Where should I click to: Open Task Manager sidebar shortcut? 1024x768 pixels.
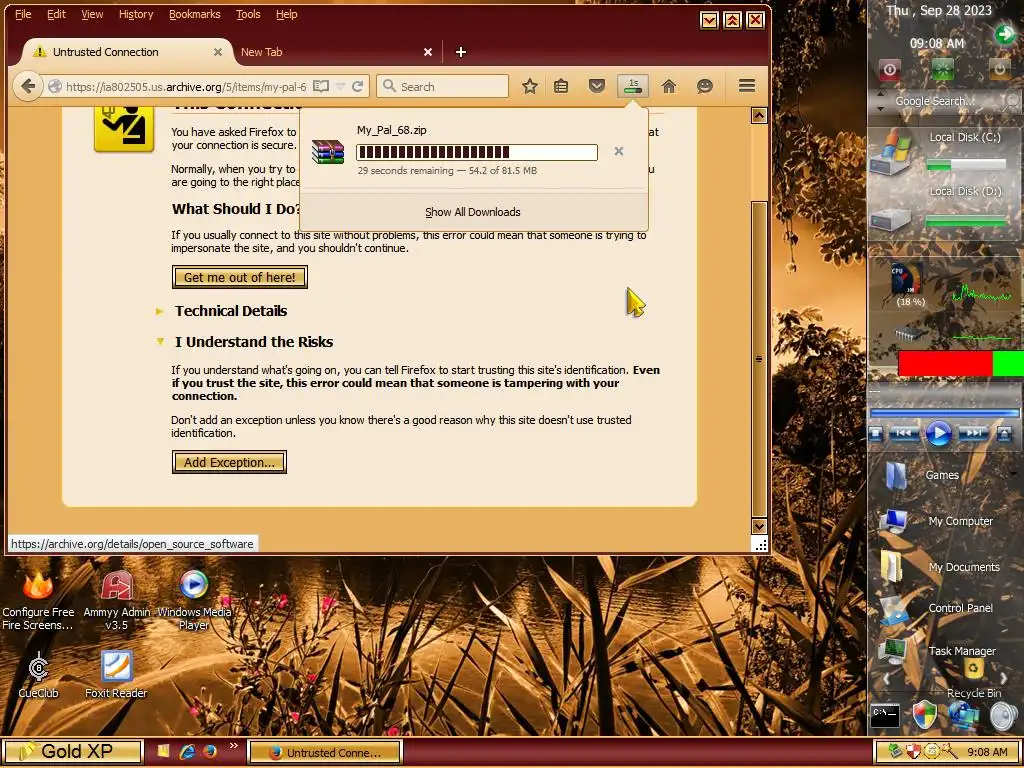pyautogui.click(x=937, y=651)
